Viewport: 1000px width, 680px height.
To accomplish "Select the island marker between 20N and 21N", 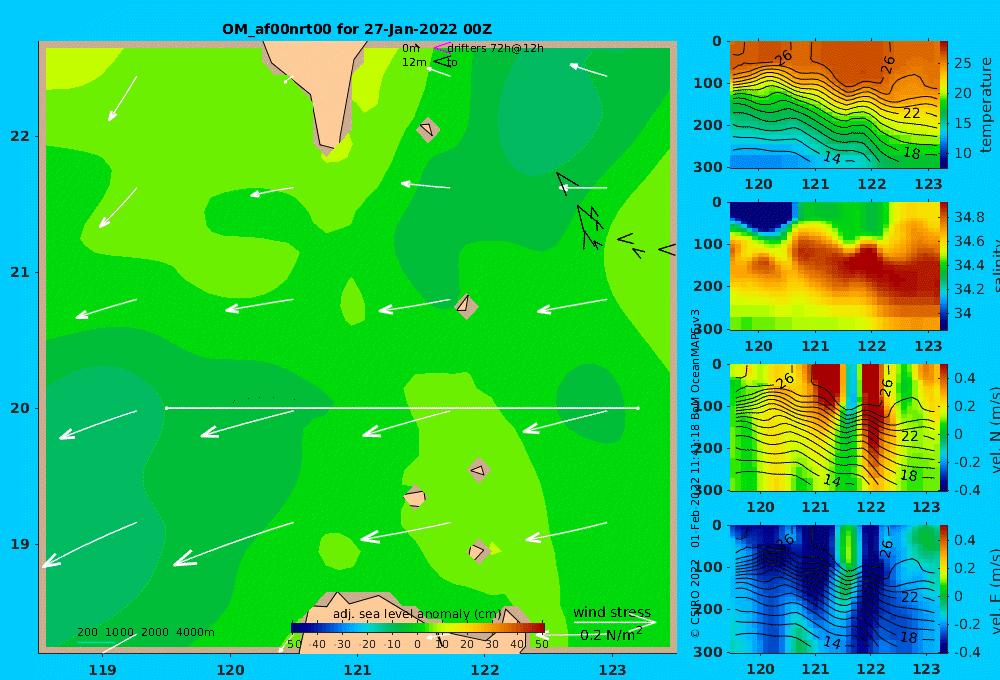I will coord(466,306).
